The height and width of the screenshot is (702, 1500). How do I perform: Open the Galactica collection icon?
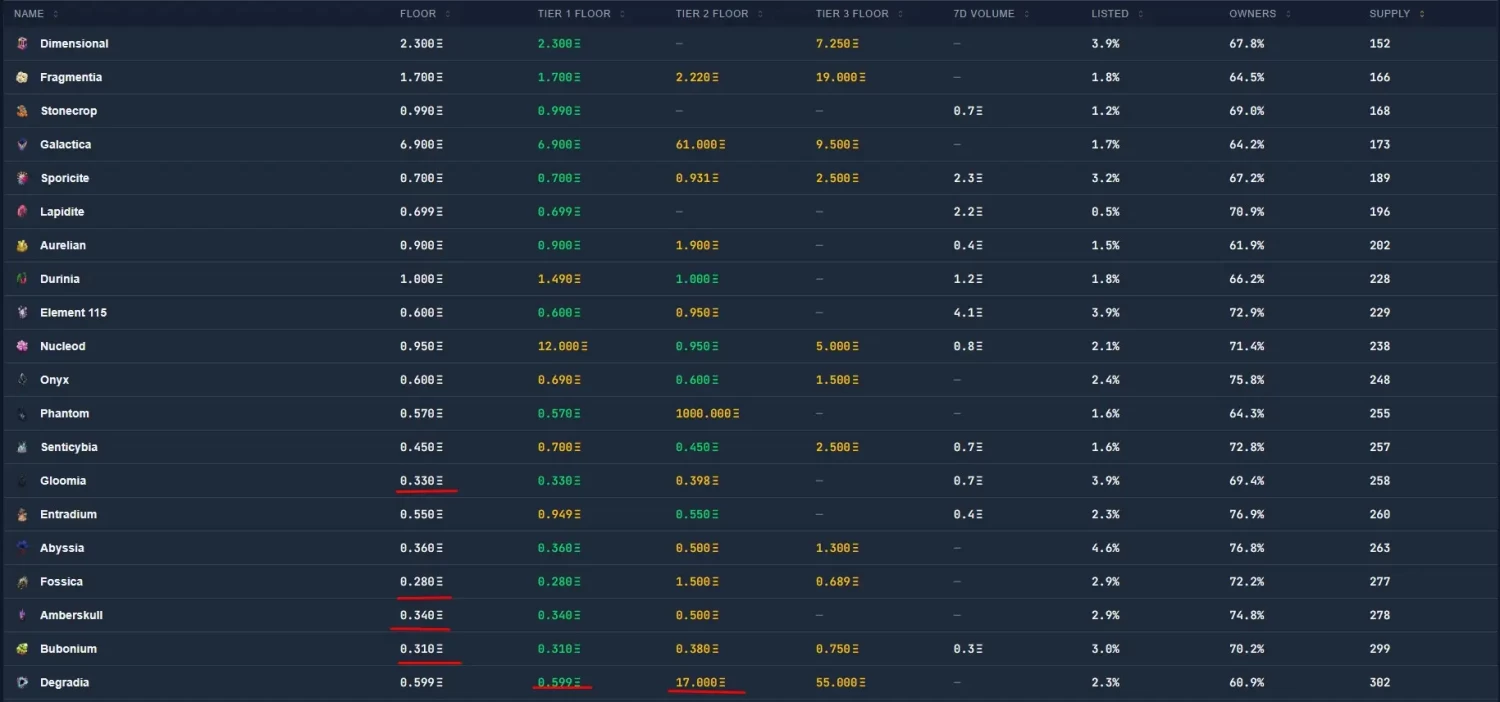pos(22,145)
